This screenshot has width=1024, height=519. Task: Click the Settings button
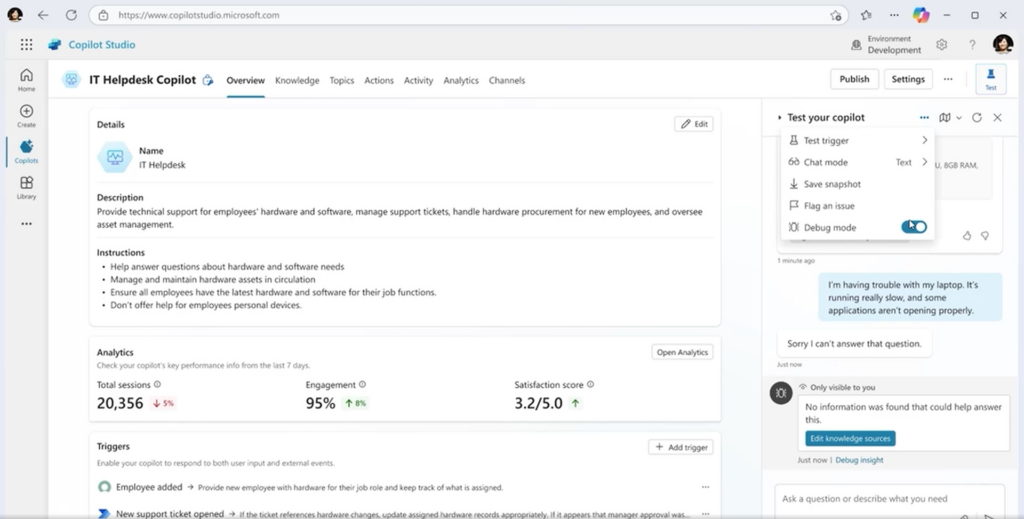click(908, 79)
